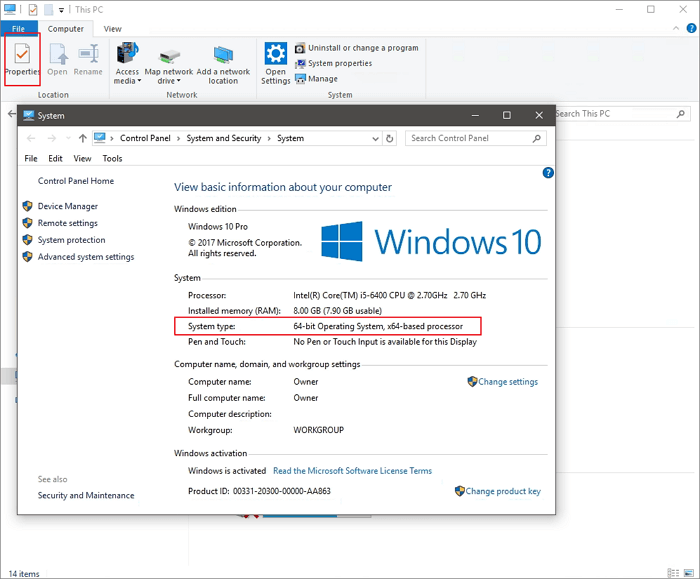This screenshot has height=579, width=700.
Task: Click the Change product key link
Action: point(503,492)
